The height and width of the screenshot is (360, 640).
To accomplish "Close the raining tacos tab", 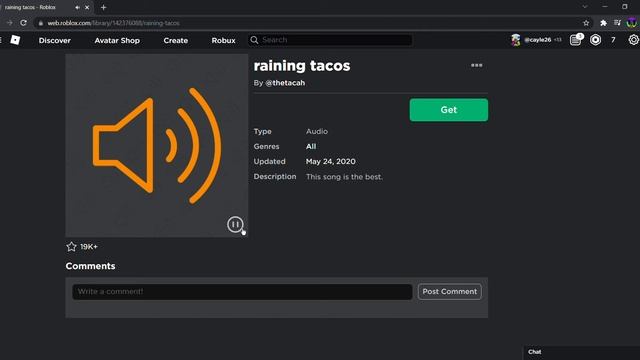I will pos(87,7).
